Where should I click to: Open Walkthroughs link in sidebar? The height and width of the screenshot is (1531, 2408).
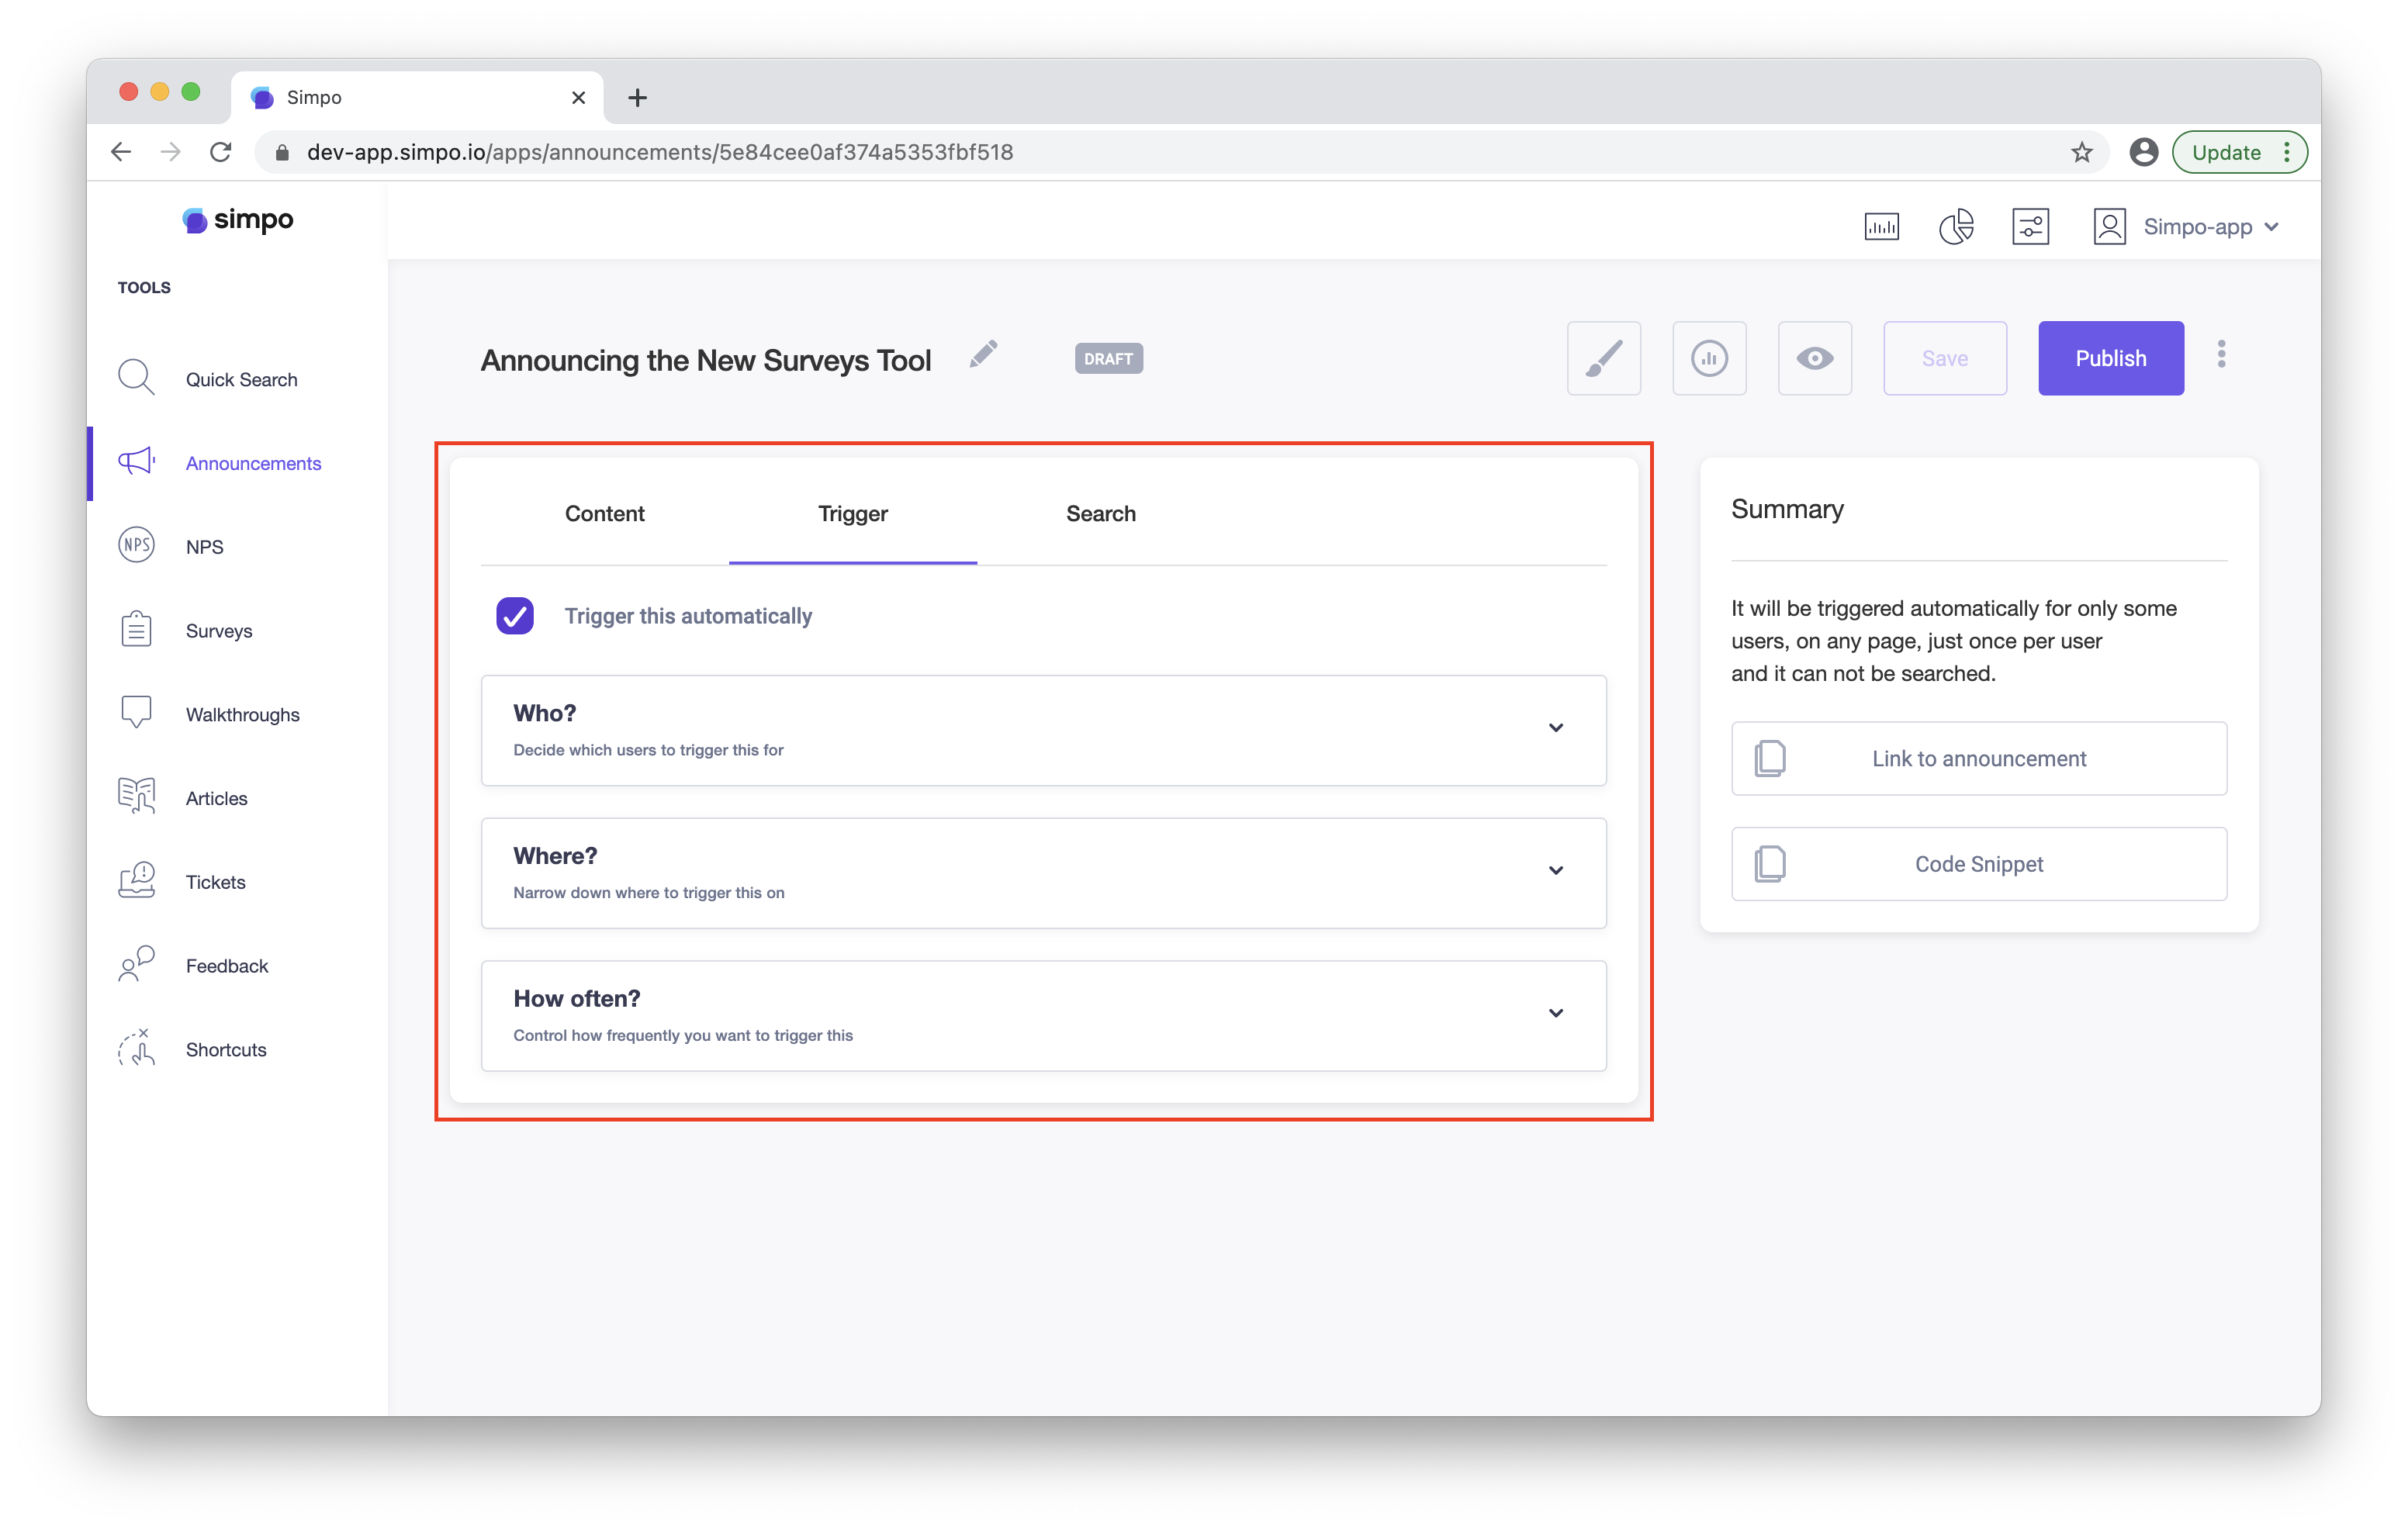tap(242, 714)
